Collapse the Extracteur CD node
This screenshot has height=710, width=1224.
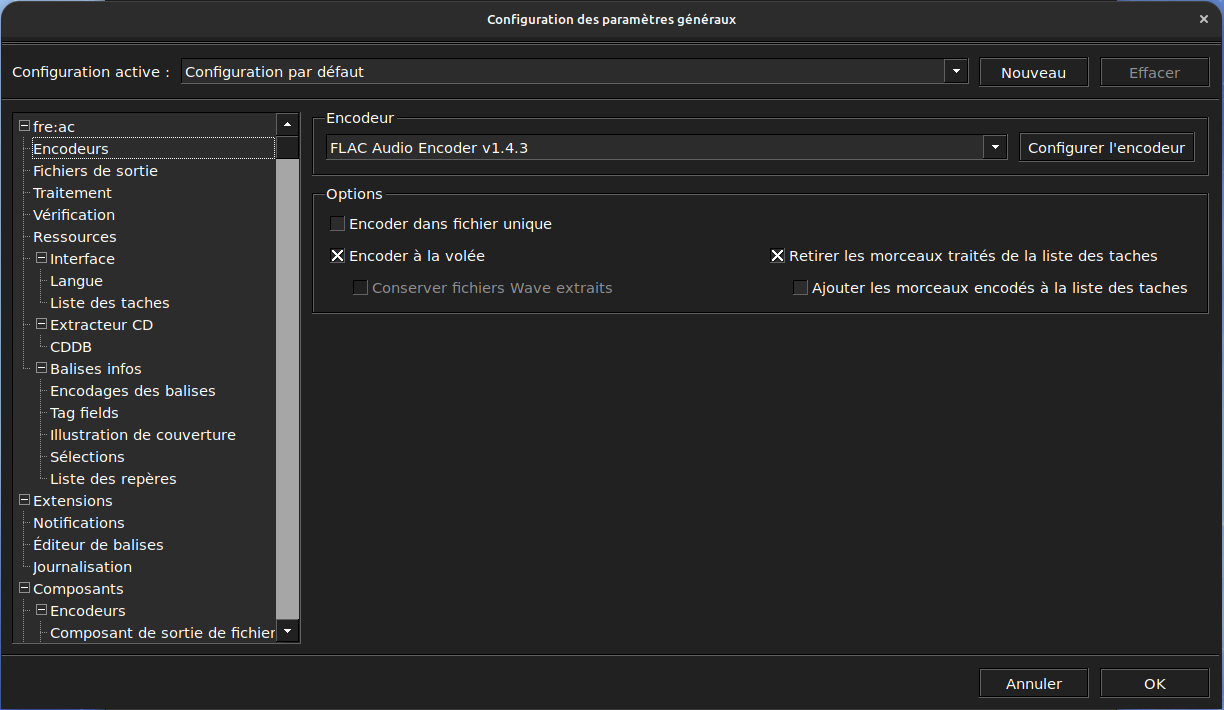[41, 324]
